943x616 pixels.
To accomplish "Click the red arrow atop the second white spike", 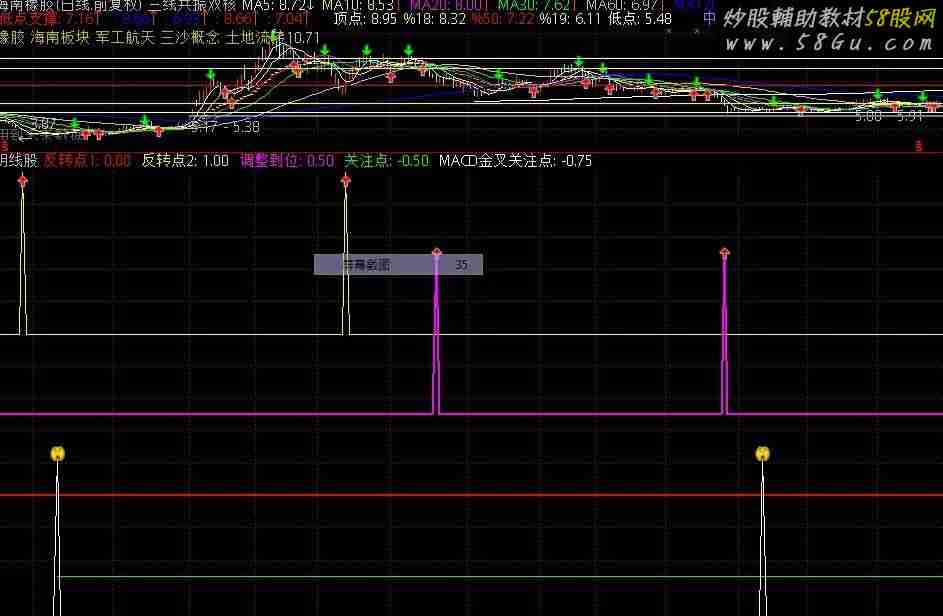I will (x=346, y=179).
